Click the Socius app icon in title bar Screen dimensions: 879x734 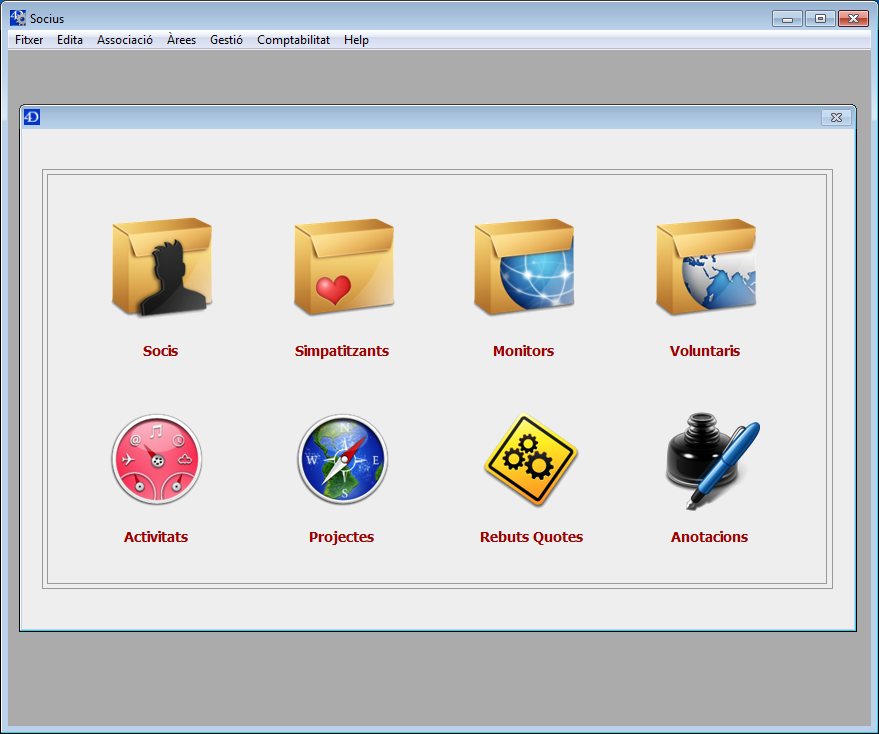17,18
